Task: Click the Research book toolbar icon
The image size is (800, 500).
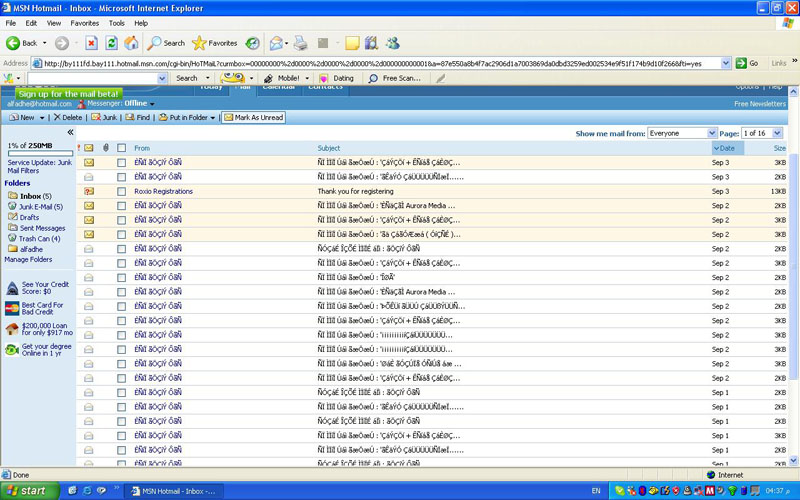Action: 371,43
